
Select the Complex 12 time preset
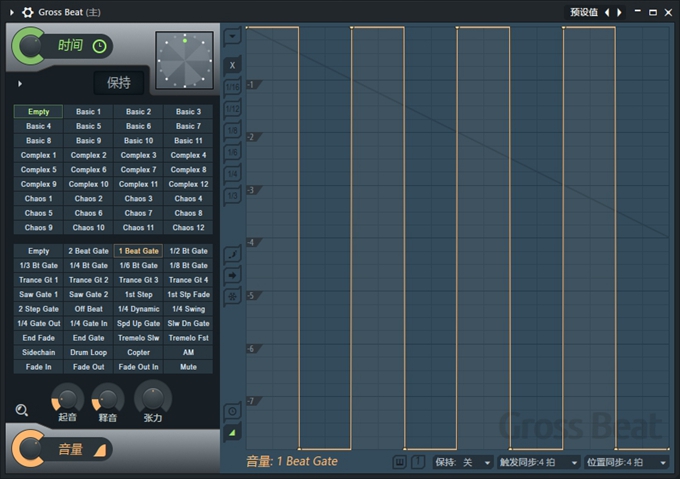188,184
